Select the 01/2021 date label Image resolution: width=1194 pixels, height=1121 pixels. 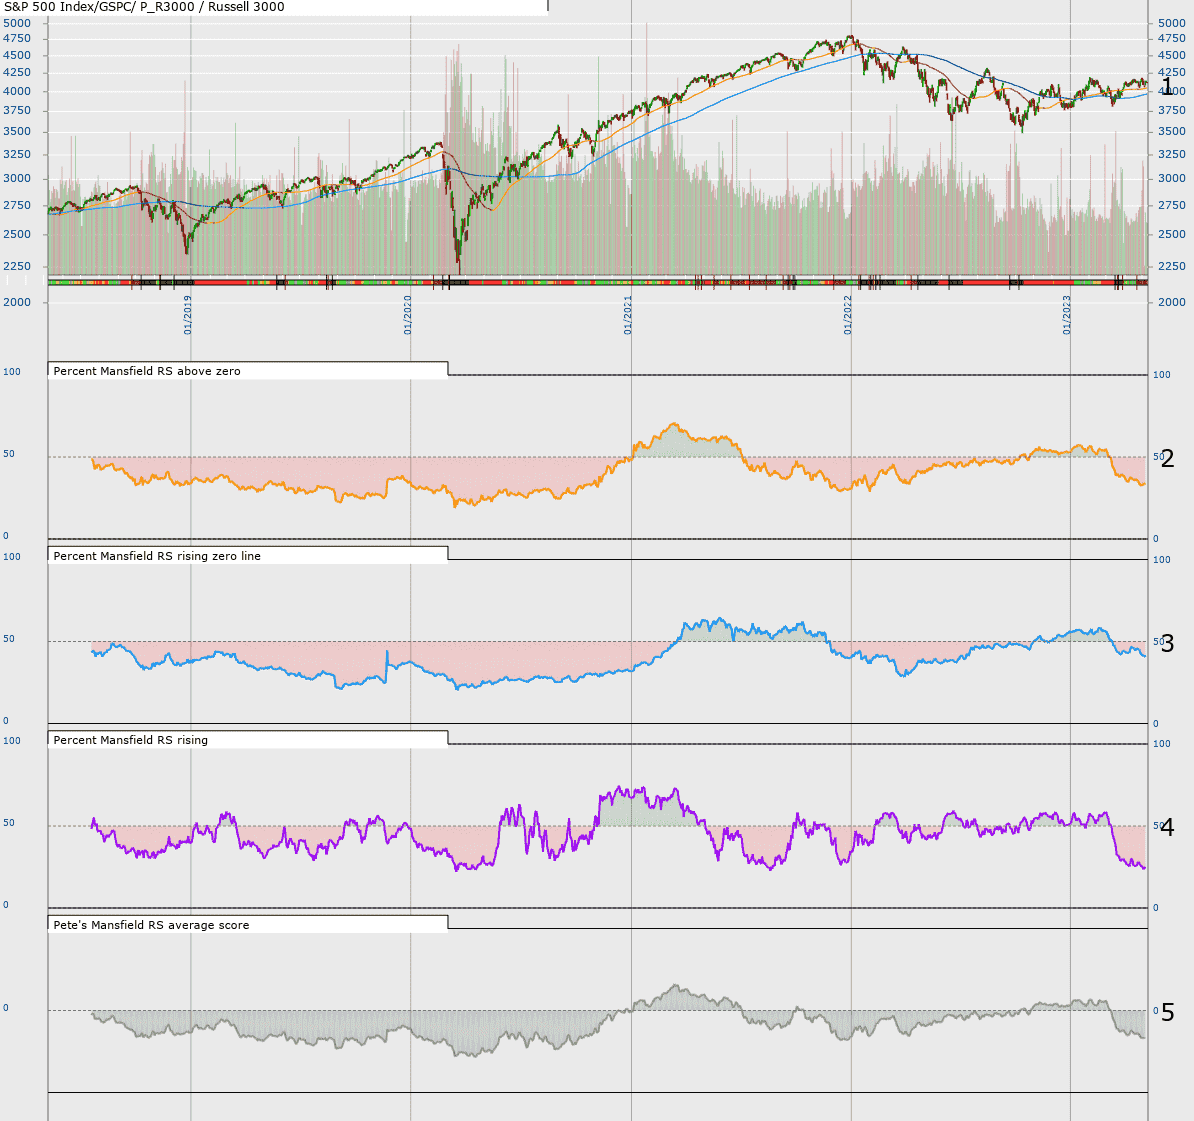click(x=628, y=315)
